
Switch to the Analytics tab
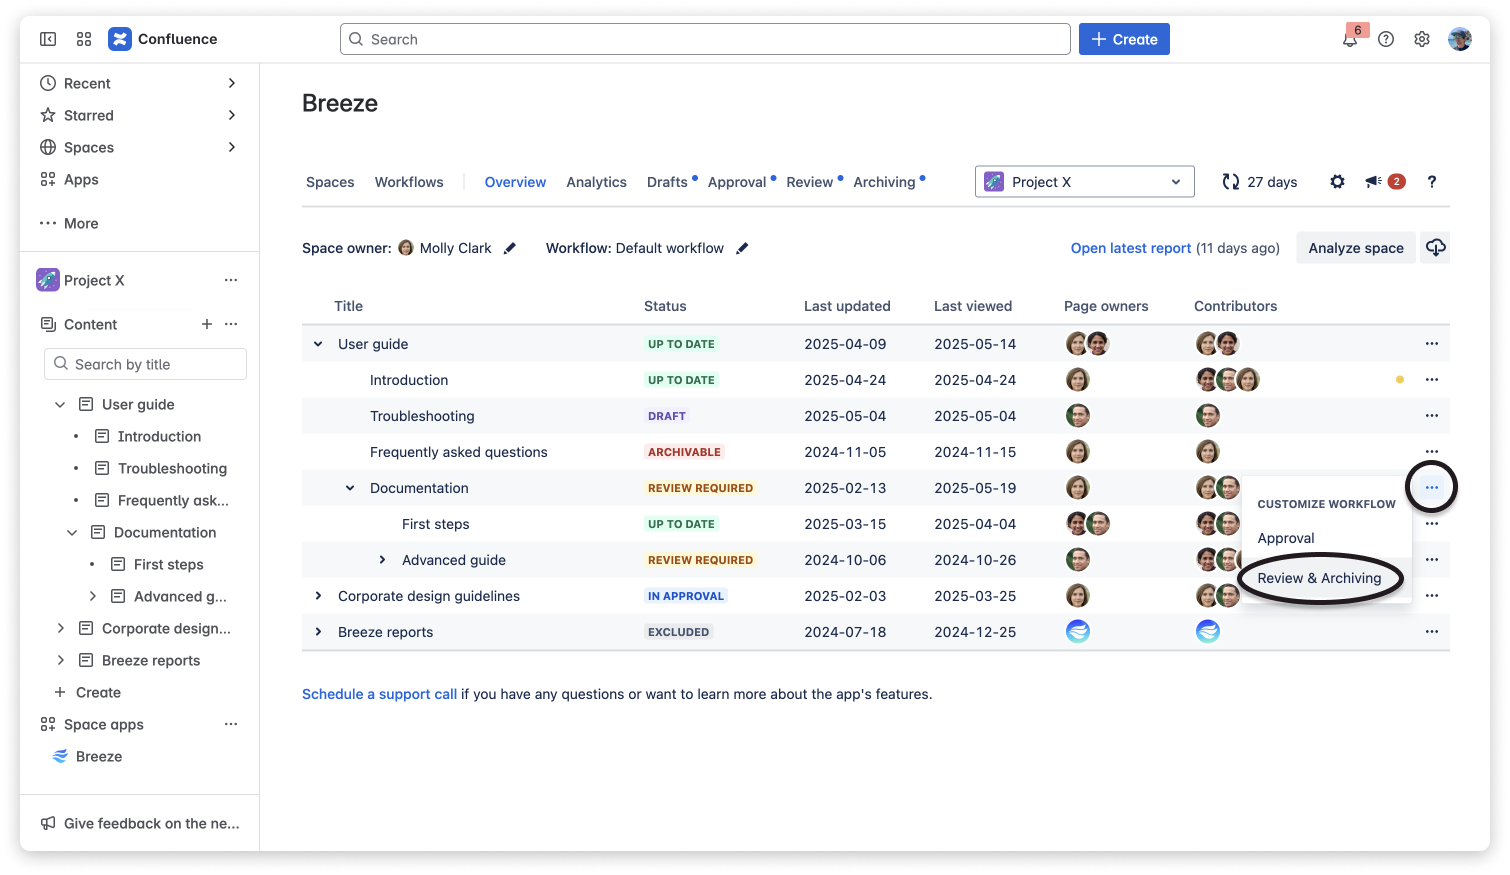(x=596, y=182)
